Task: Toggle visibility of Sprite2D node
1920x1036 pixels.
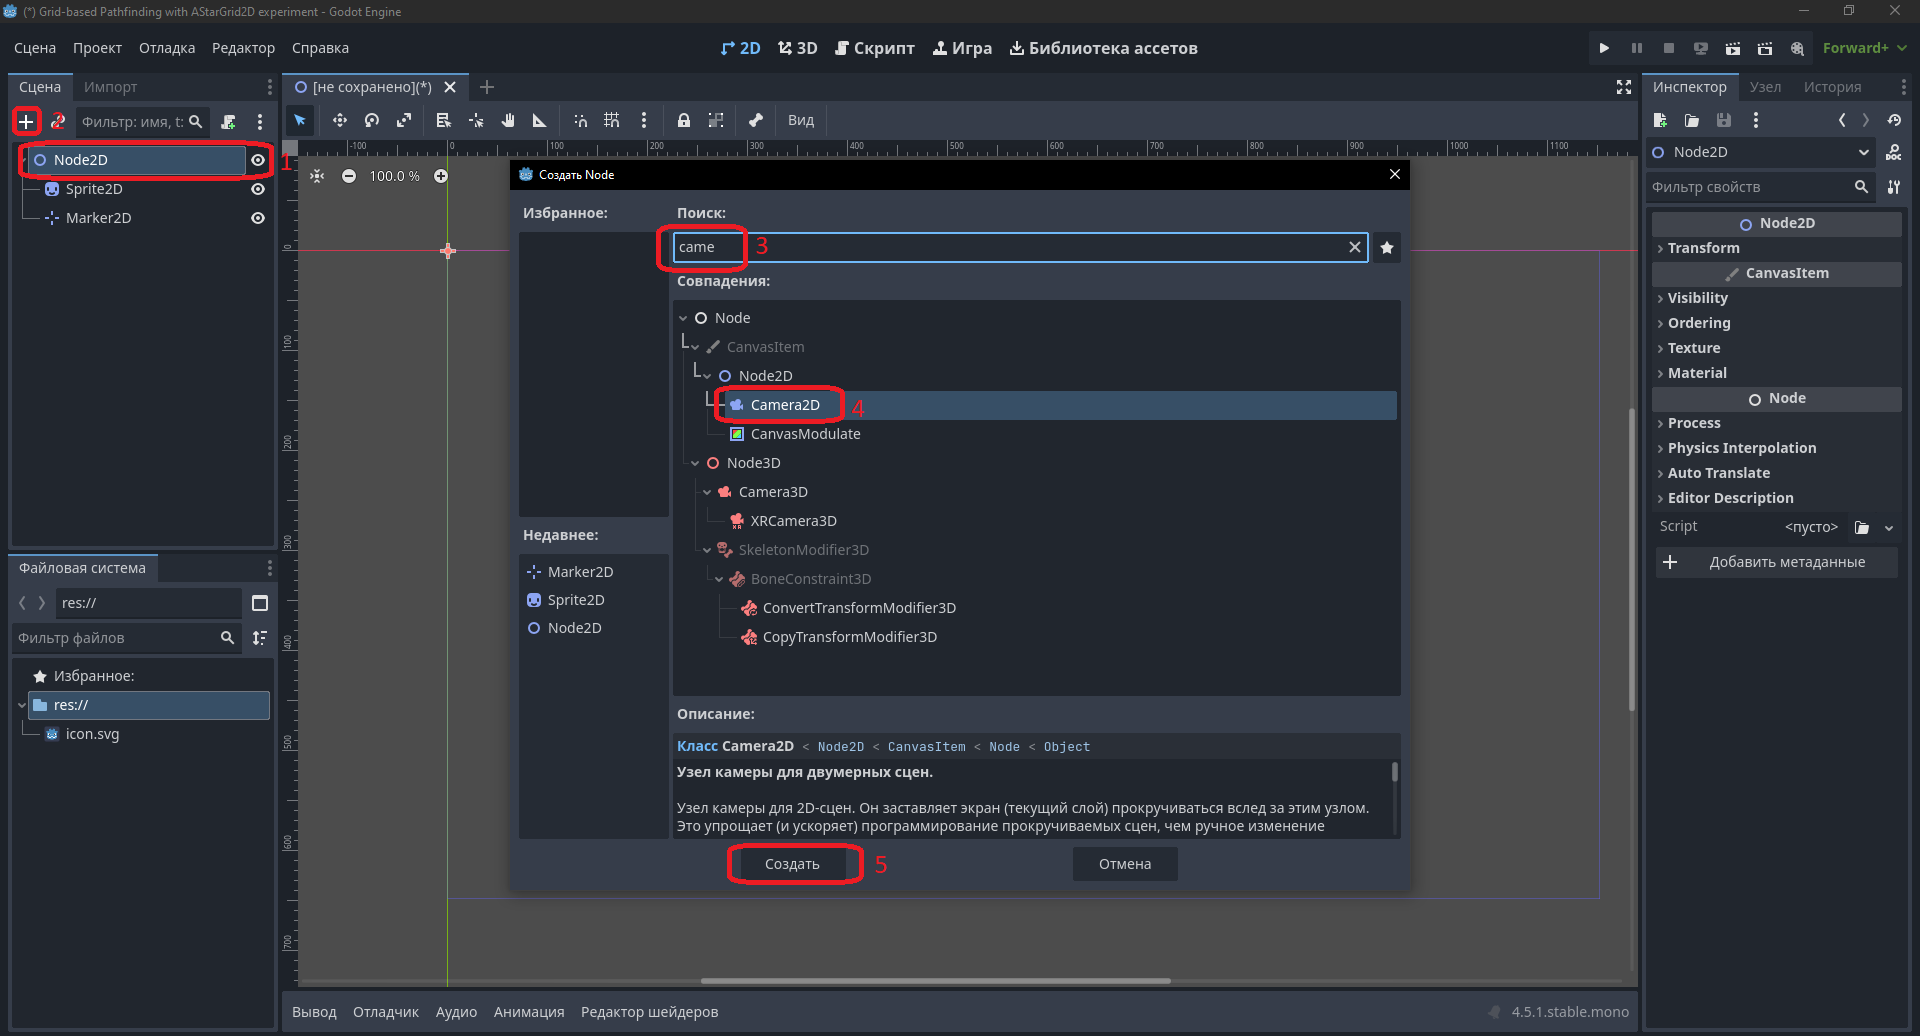Action: pos(258,189)
